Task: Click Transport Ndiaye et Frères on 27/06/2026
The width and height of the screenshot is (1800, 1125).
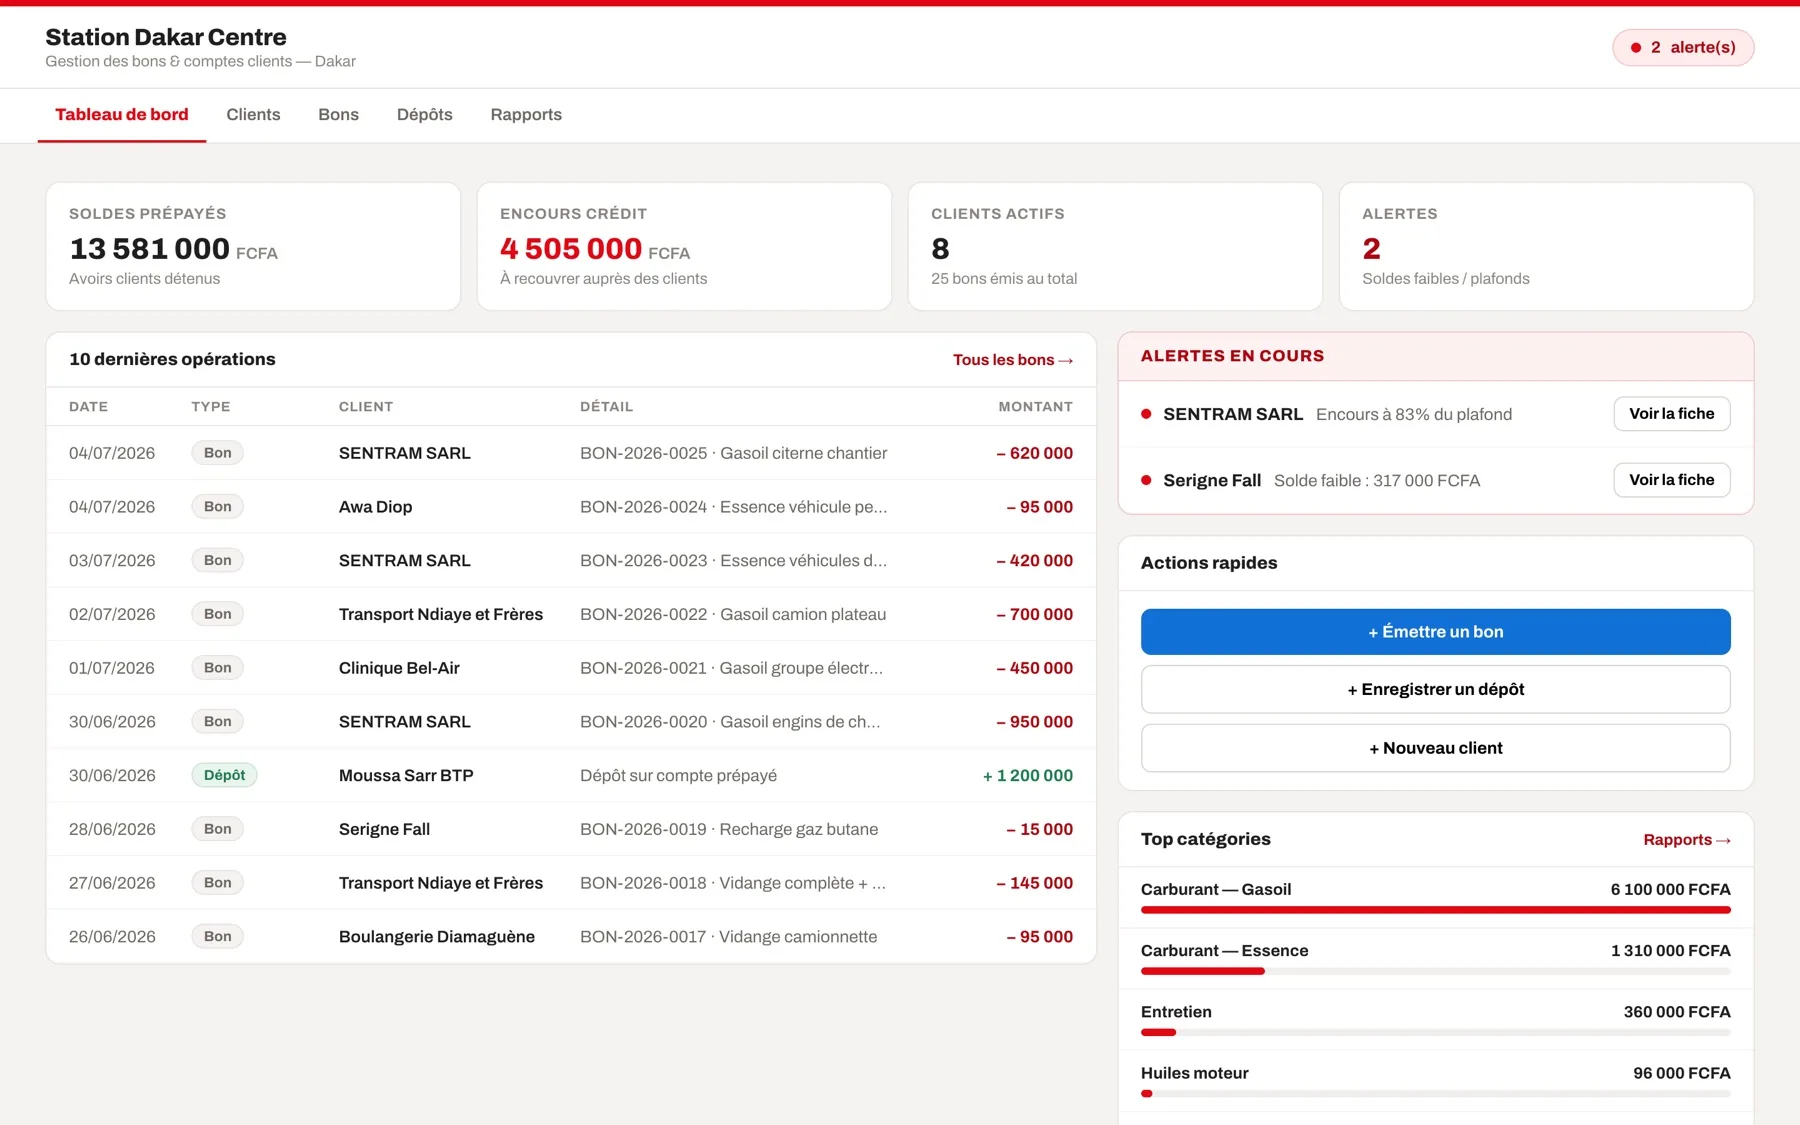Action: click(x=441, y=883)
